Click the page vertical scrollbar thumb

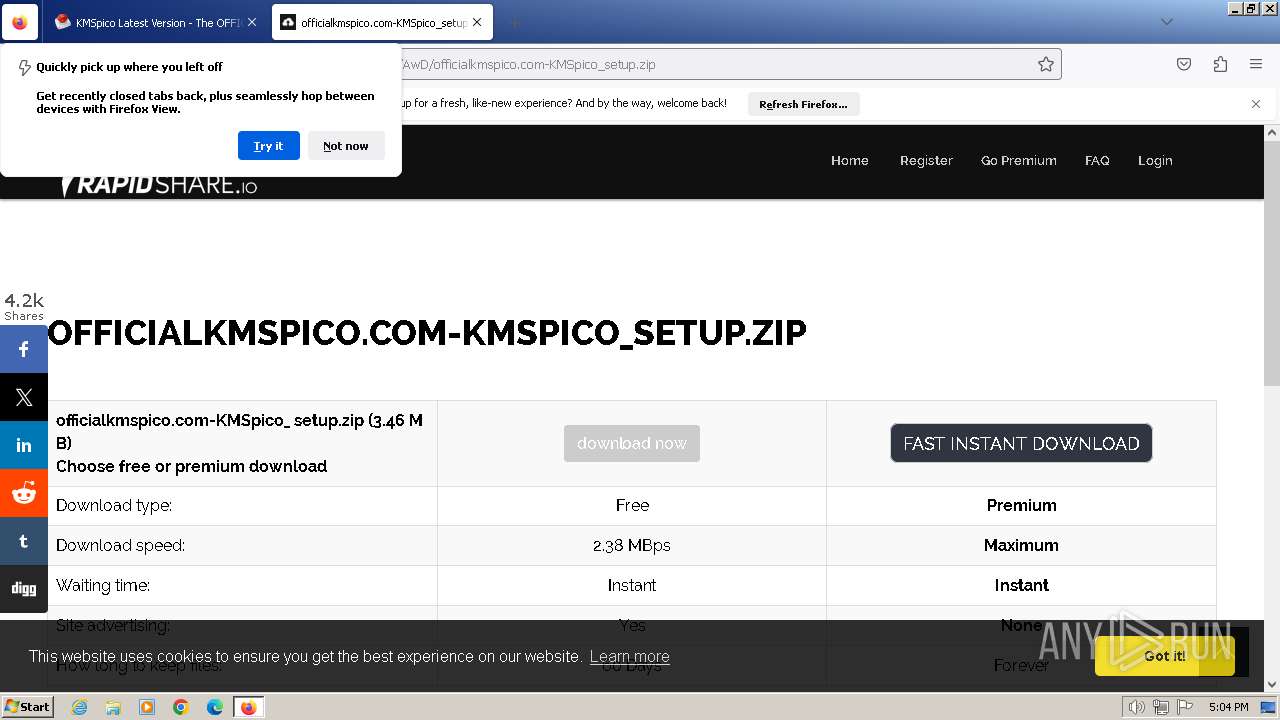pos(1271,264)
